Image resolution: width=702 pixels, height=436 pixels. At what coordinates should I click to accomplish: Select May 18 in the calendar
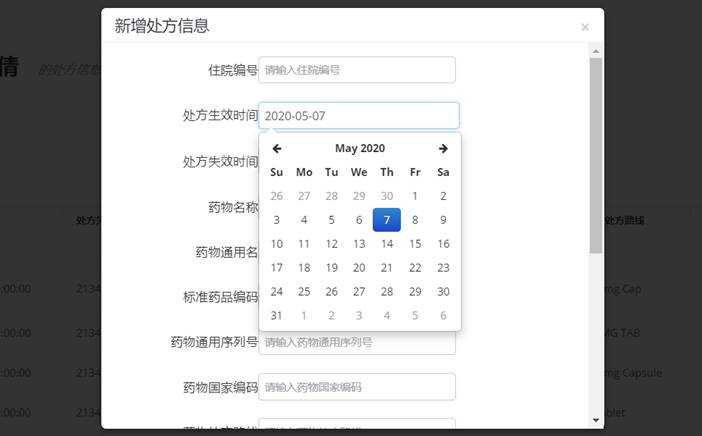tap(304, 268)
